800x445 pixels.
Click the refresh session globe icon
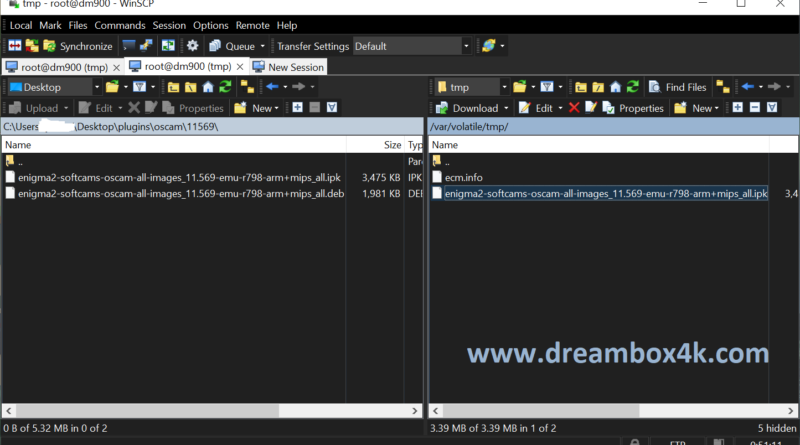(x=488, y=46)
